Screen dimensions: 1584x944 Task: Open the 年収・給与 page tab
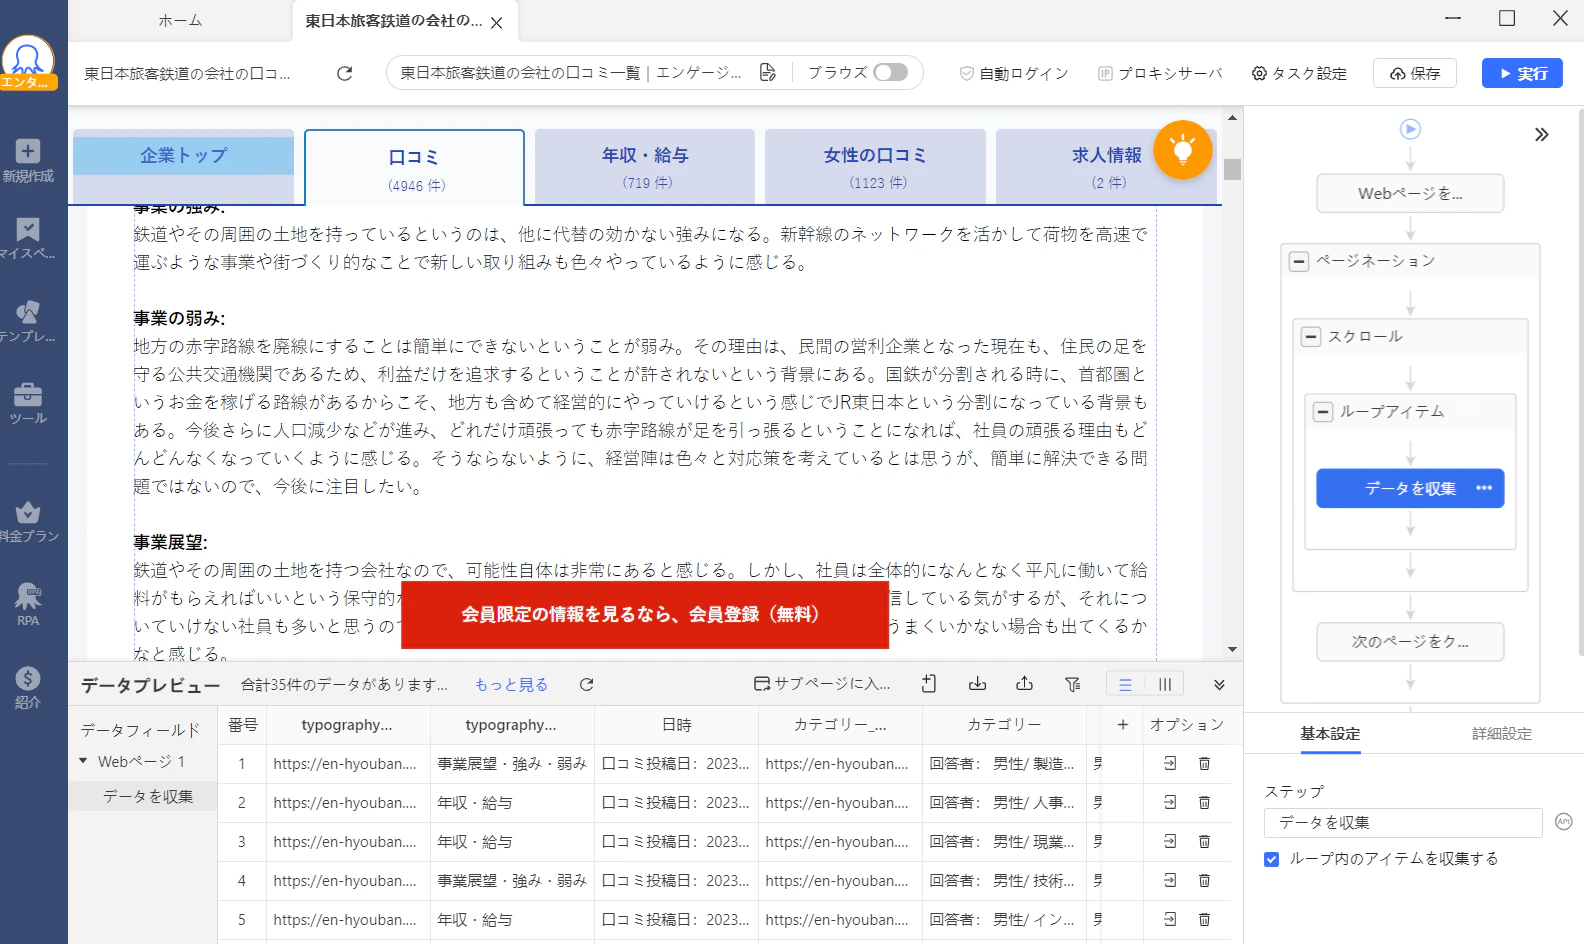point(645,167)
